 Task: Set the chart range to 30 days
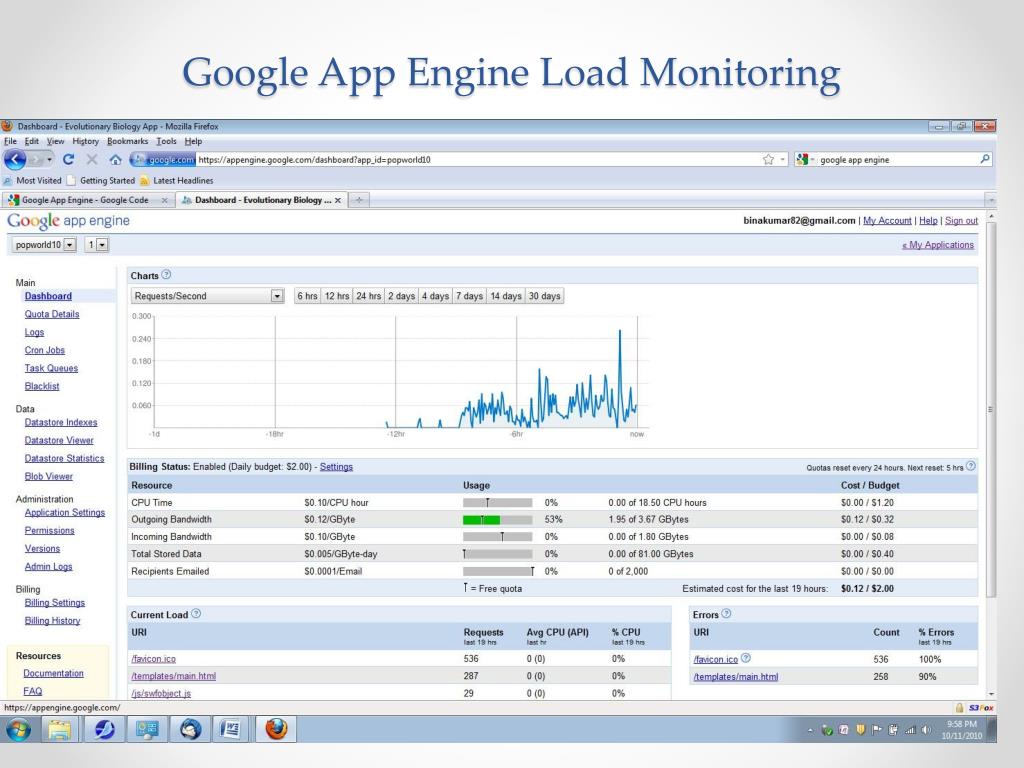tap(545, 296)
